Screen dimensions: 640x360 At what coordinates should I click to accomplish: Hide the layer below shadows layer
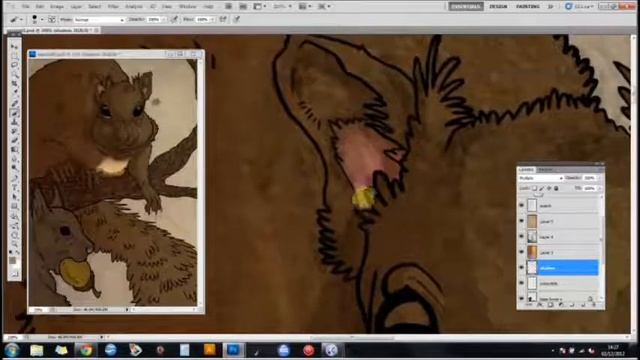[x=522, y=283]
